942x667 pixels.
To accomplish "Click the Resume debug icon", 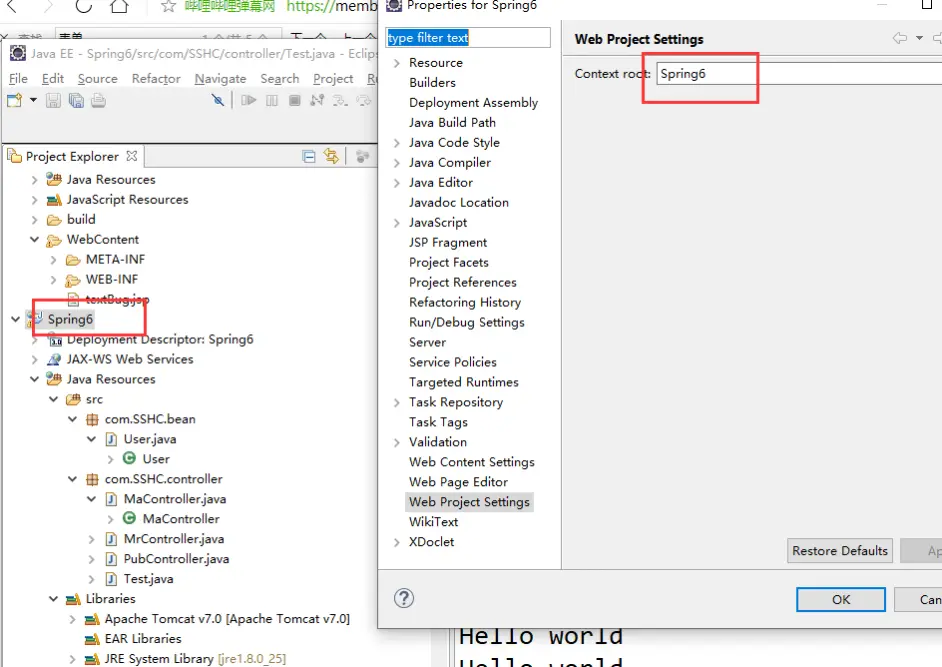I will click(x=248, y=100).
